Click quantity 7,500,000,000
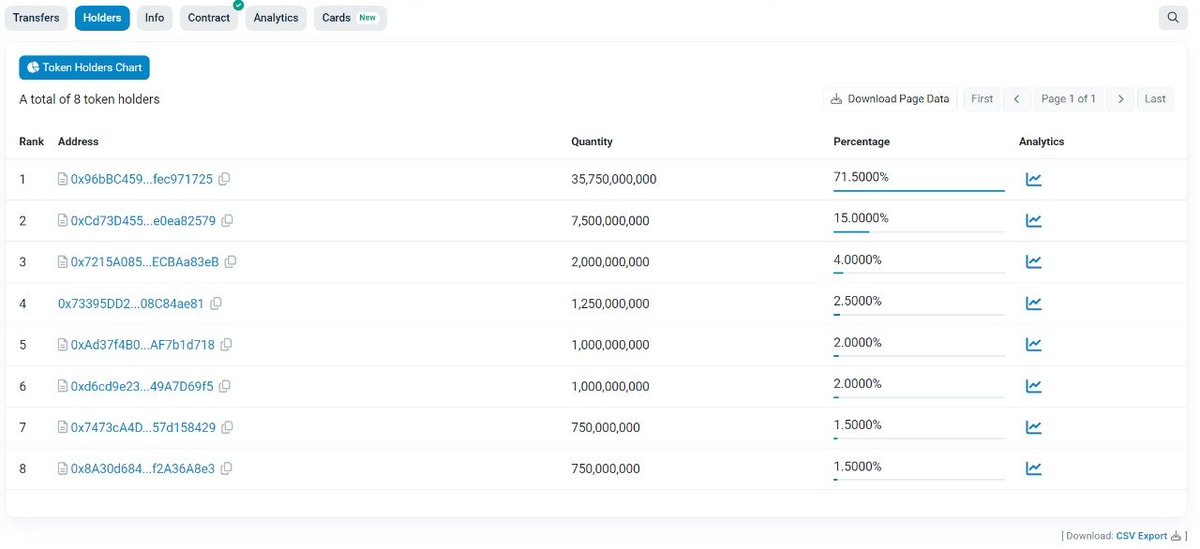1200x549 pixels. (x=610, y=221)
